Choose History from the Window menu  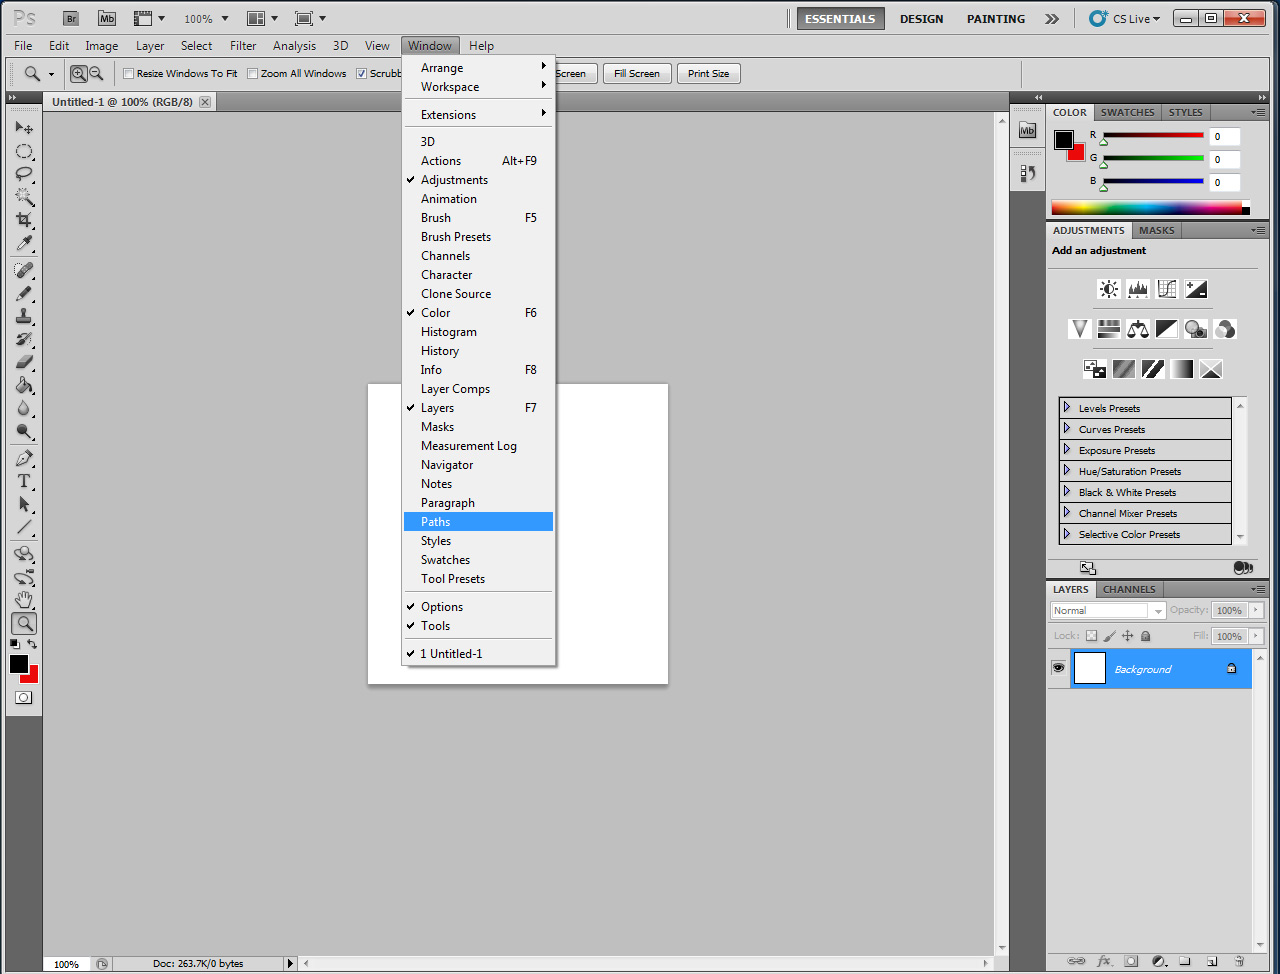[x=478, y=351]
